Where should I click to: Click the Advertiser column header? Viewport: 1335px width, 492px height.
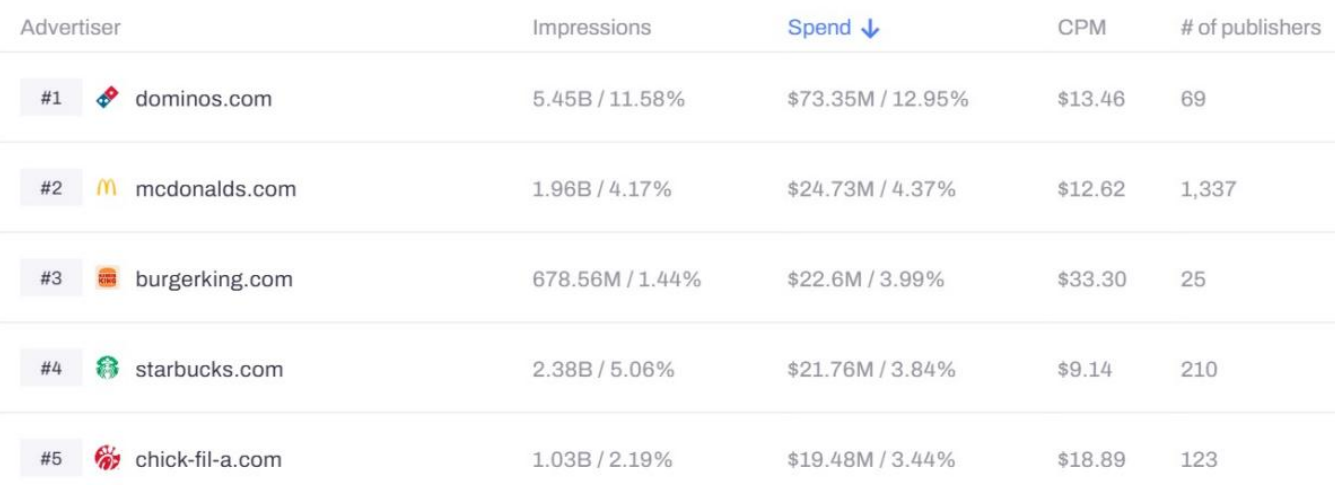pos(70,28)
